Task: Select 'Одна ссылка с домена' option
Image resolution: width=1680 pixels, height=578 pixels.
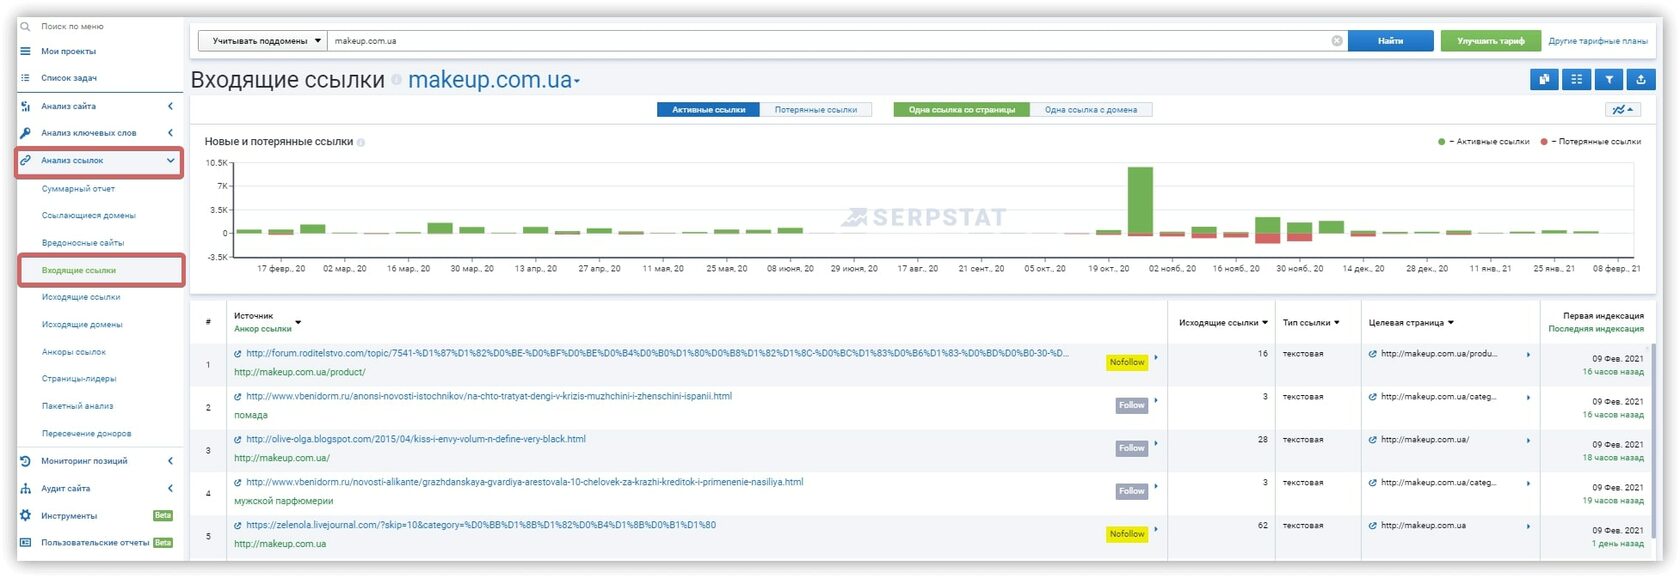Action: pos(1091,110)
